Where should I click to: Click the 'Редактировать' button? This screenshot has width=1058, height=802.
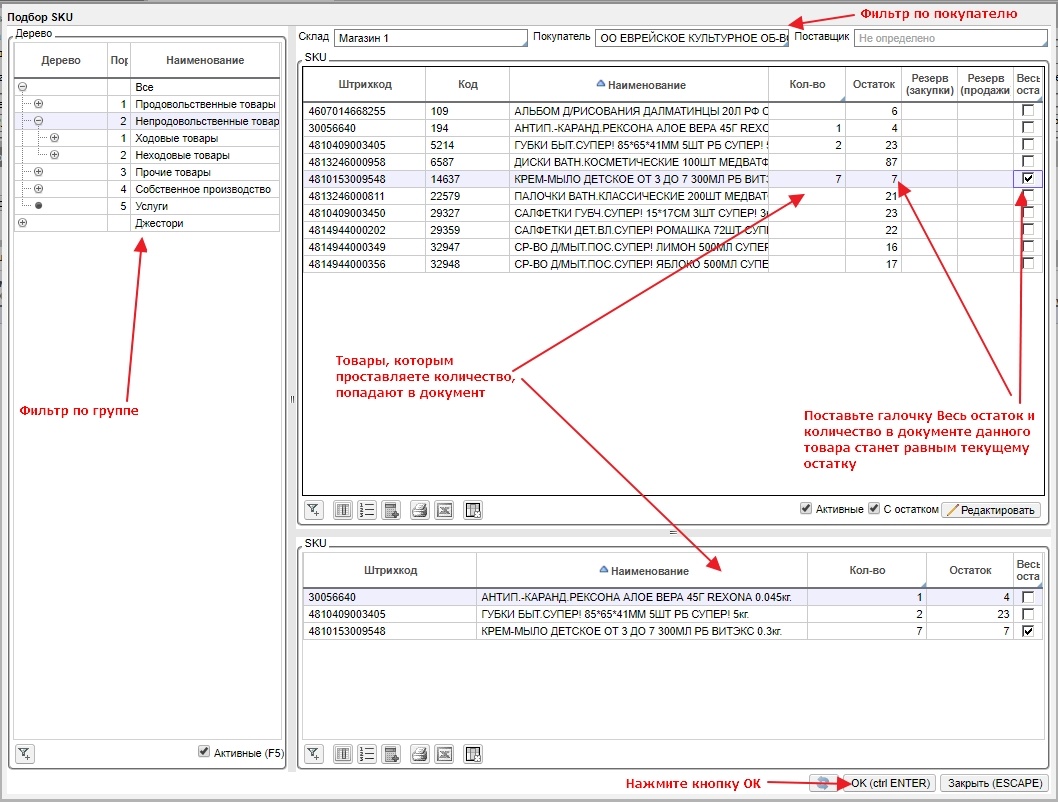click(991, 510)
